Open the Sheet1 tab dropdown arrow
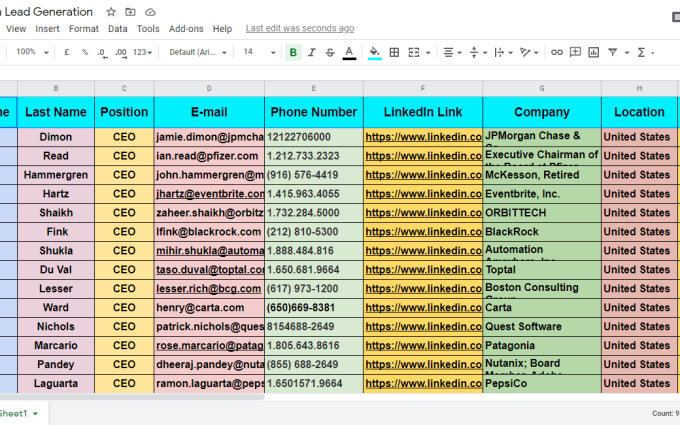Image resolution: width=680 pixels, height=425 pixels. coord(35,414)
